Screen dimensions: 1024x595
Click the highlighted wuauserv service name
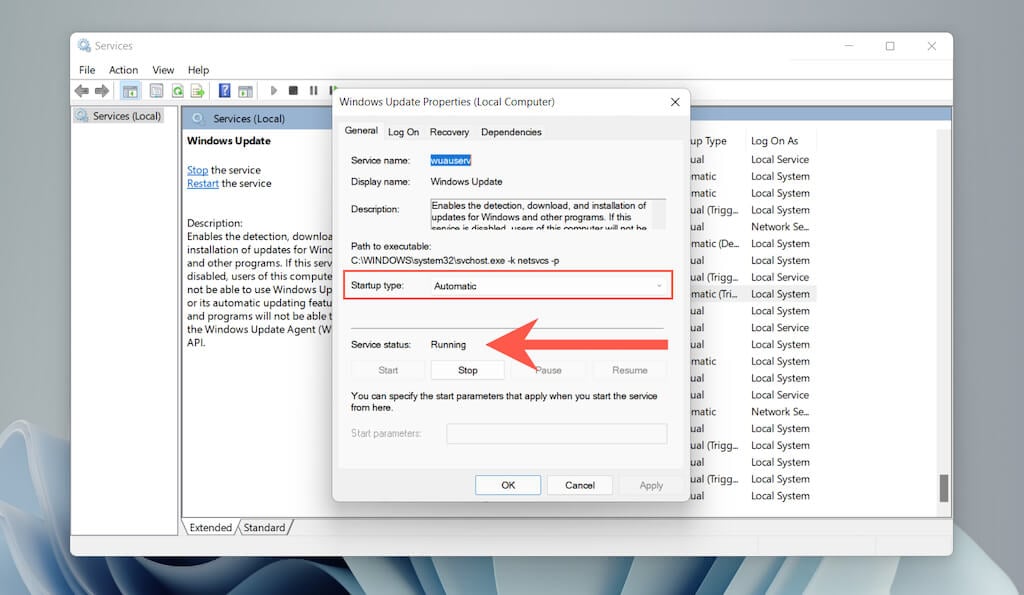pyautogui.click(x=451, y=160)
